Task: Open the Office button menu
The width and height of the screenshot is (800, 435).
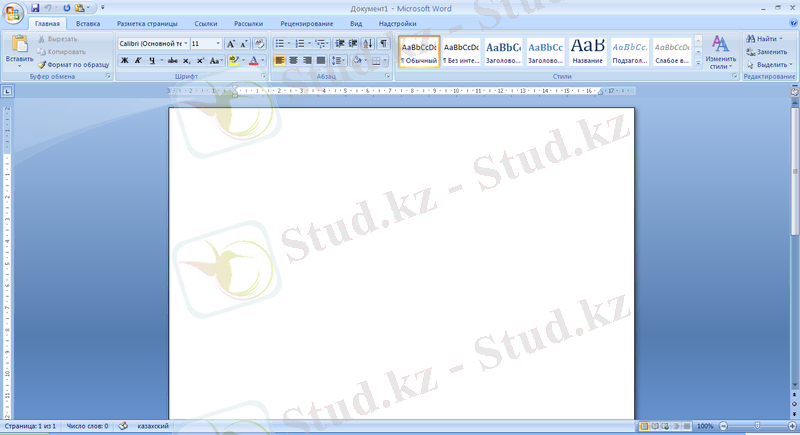Action: [13, 12]
